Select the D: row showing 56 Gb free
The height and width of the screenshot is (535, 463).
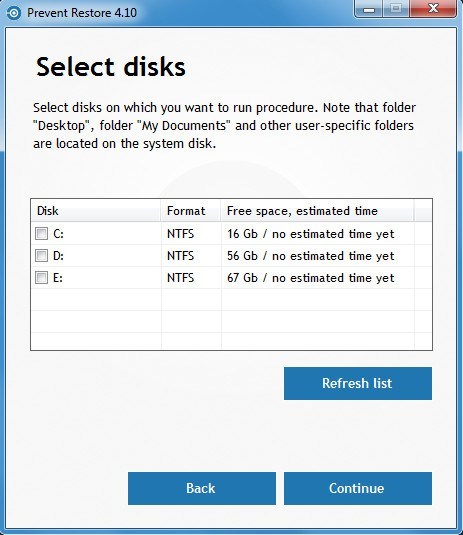231,256
